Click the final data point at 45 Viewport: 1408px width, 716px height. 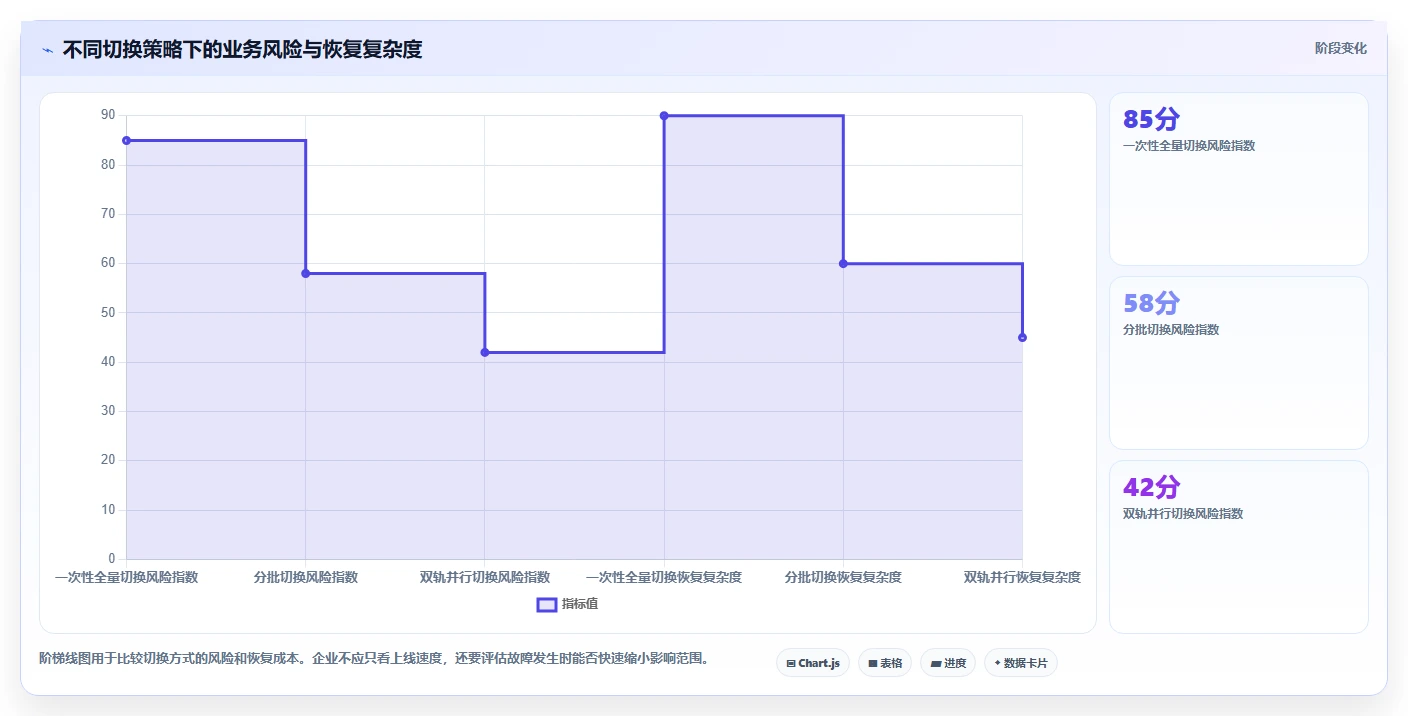[x=1022, y=337]
